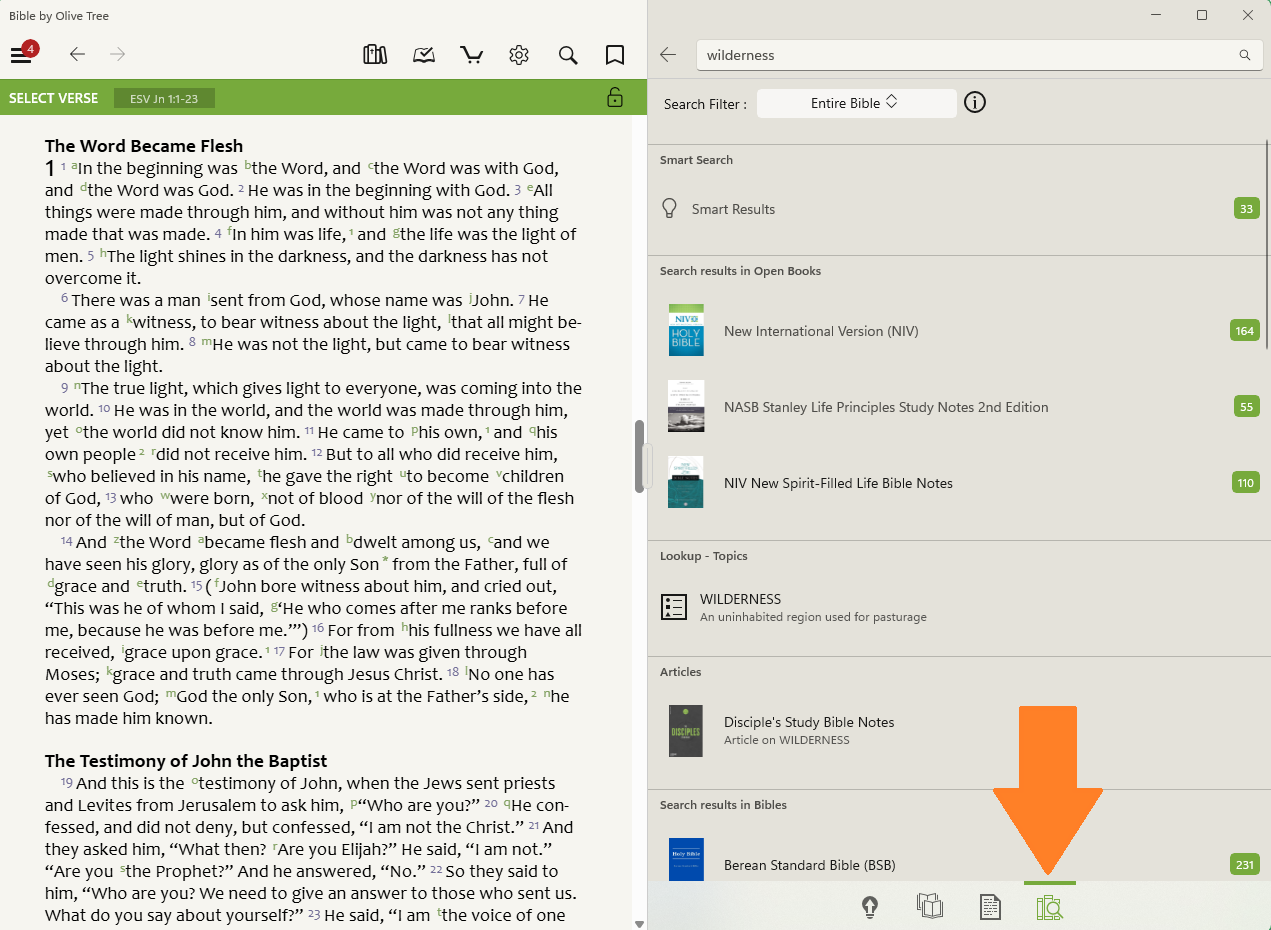Click the magnifier inside search box
This screenshot has width=1271, height=930.
coord(1245,55)
